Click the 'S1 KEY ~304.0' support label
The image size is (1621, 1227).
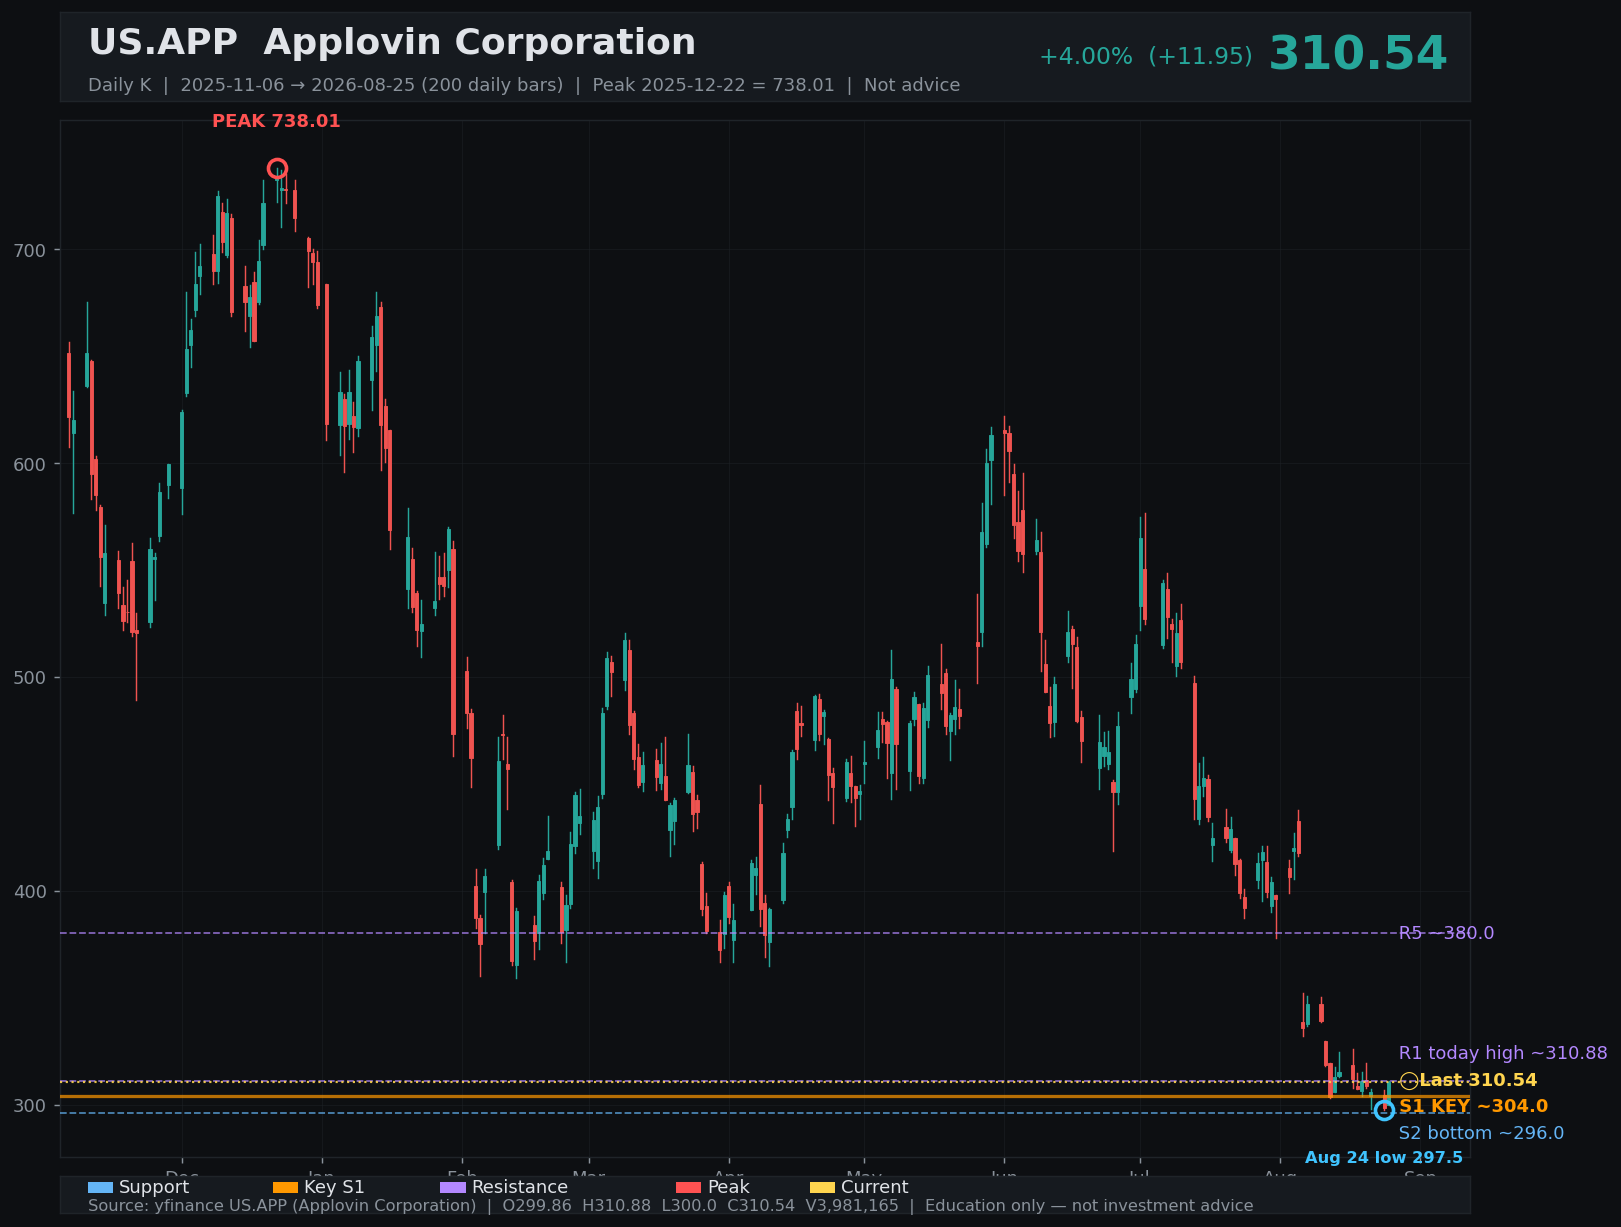click(x=1473, y=1106)
